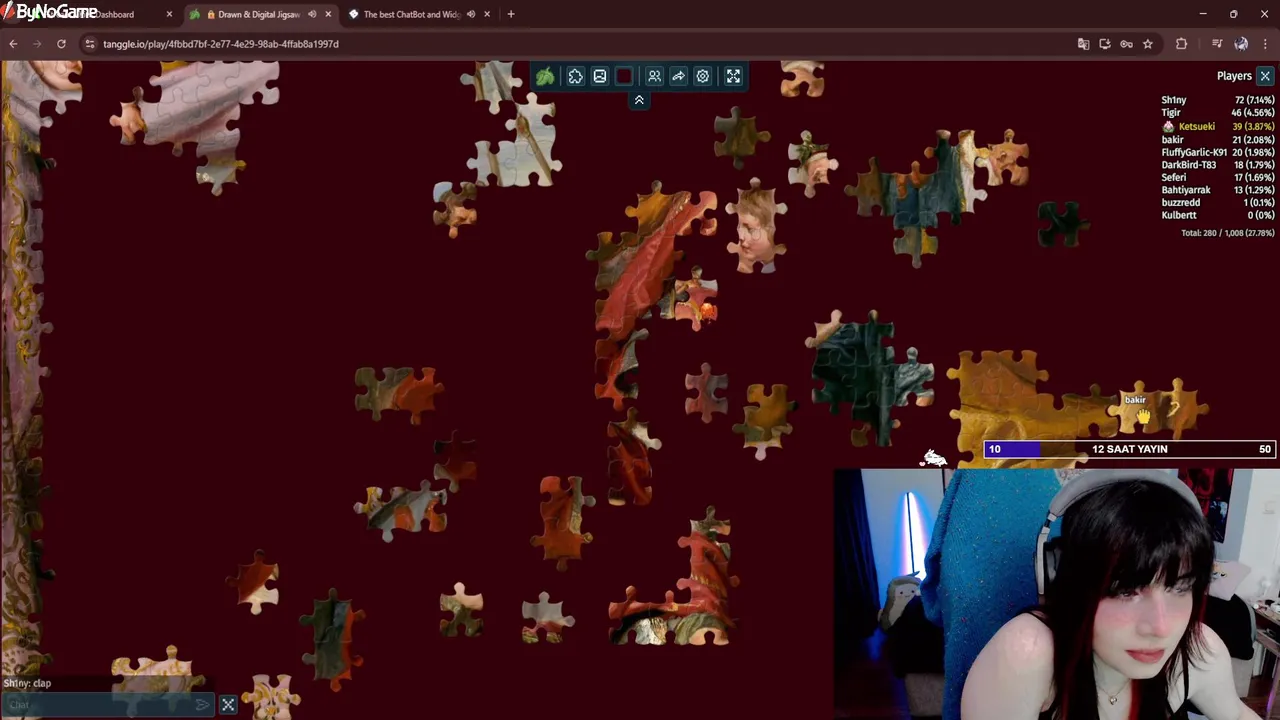Mute the Drawn & Digital Jigsaw tab
Viewport: 1280px width, 720px height.
pos(312,14)
